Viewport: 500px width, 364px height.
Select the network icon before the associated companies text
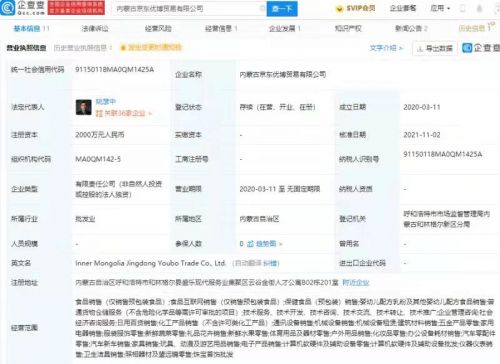tap(99, 114)
